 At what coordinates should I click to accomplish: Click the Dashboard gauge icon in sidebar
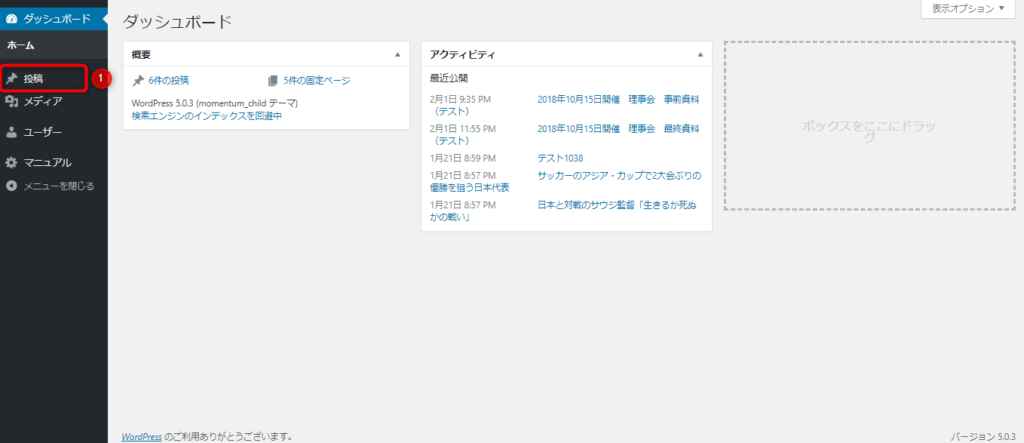[11, 19]
